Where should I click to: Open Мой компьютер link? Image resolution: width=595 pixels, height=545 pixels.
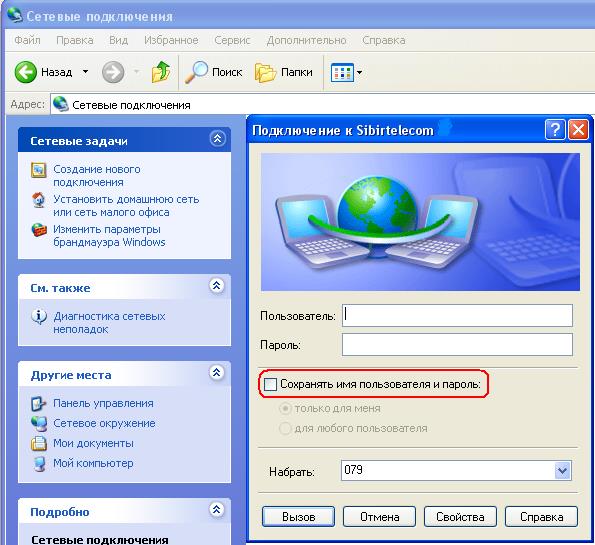click(x=93, y=463)
